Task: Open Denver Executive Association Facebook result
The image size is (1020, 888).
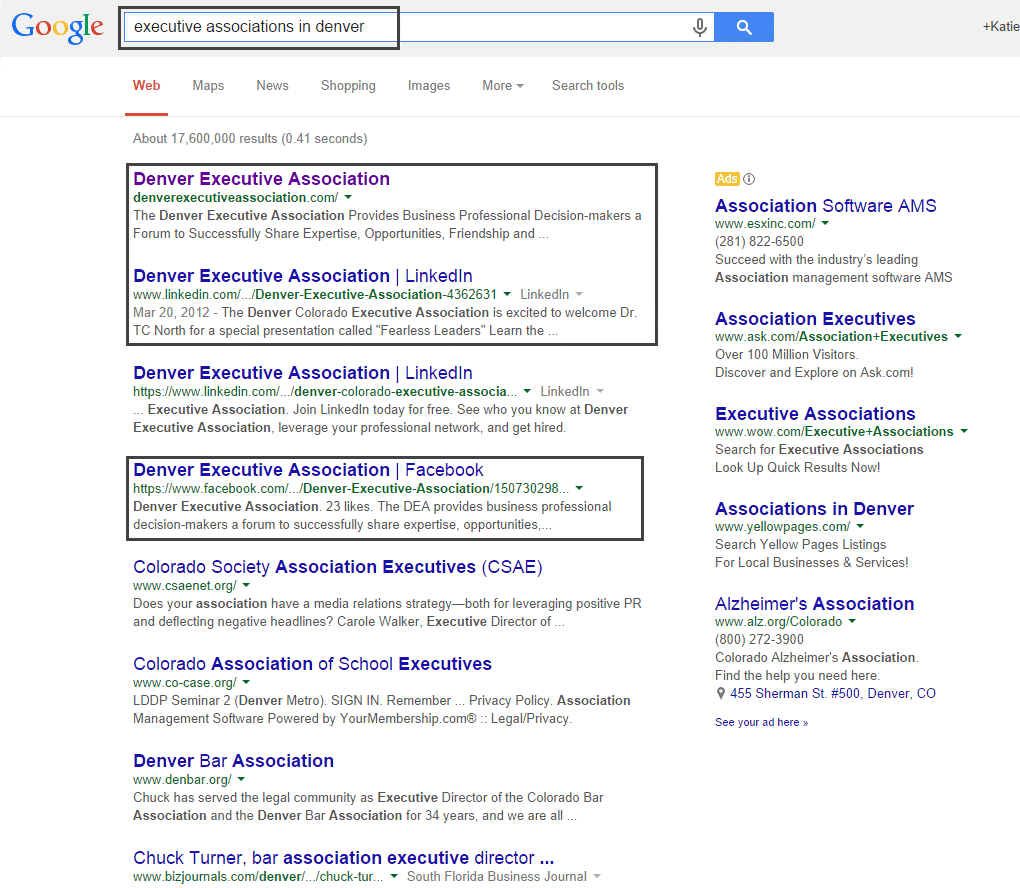Action: click(308, 470)
